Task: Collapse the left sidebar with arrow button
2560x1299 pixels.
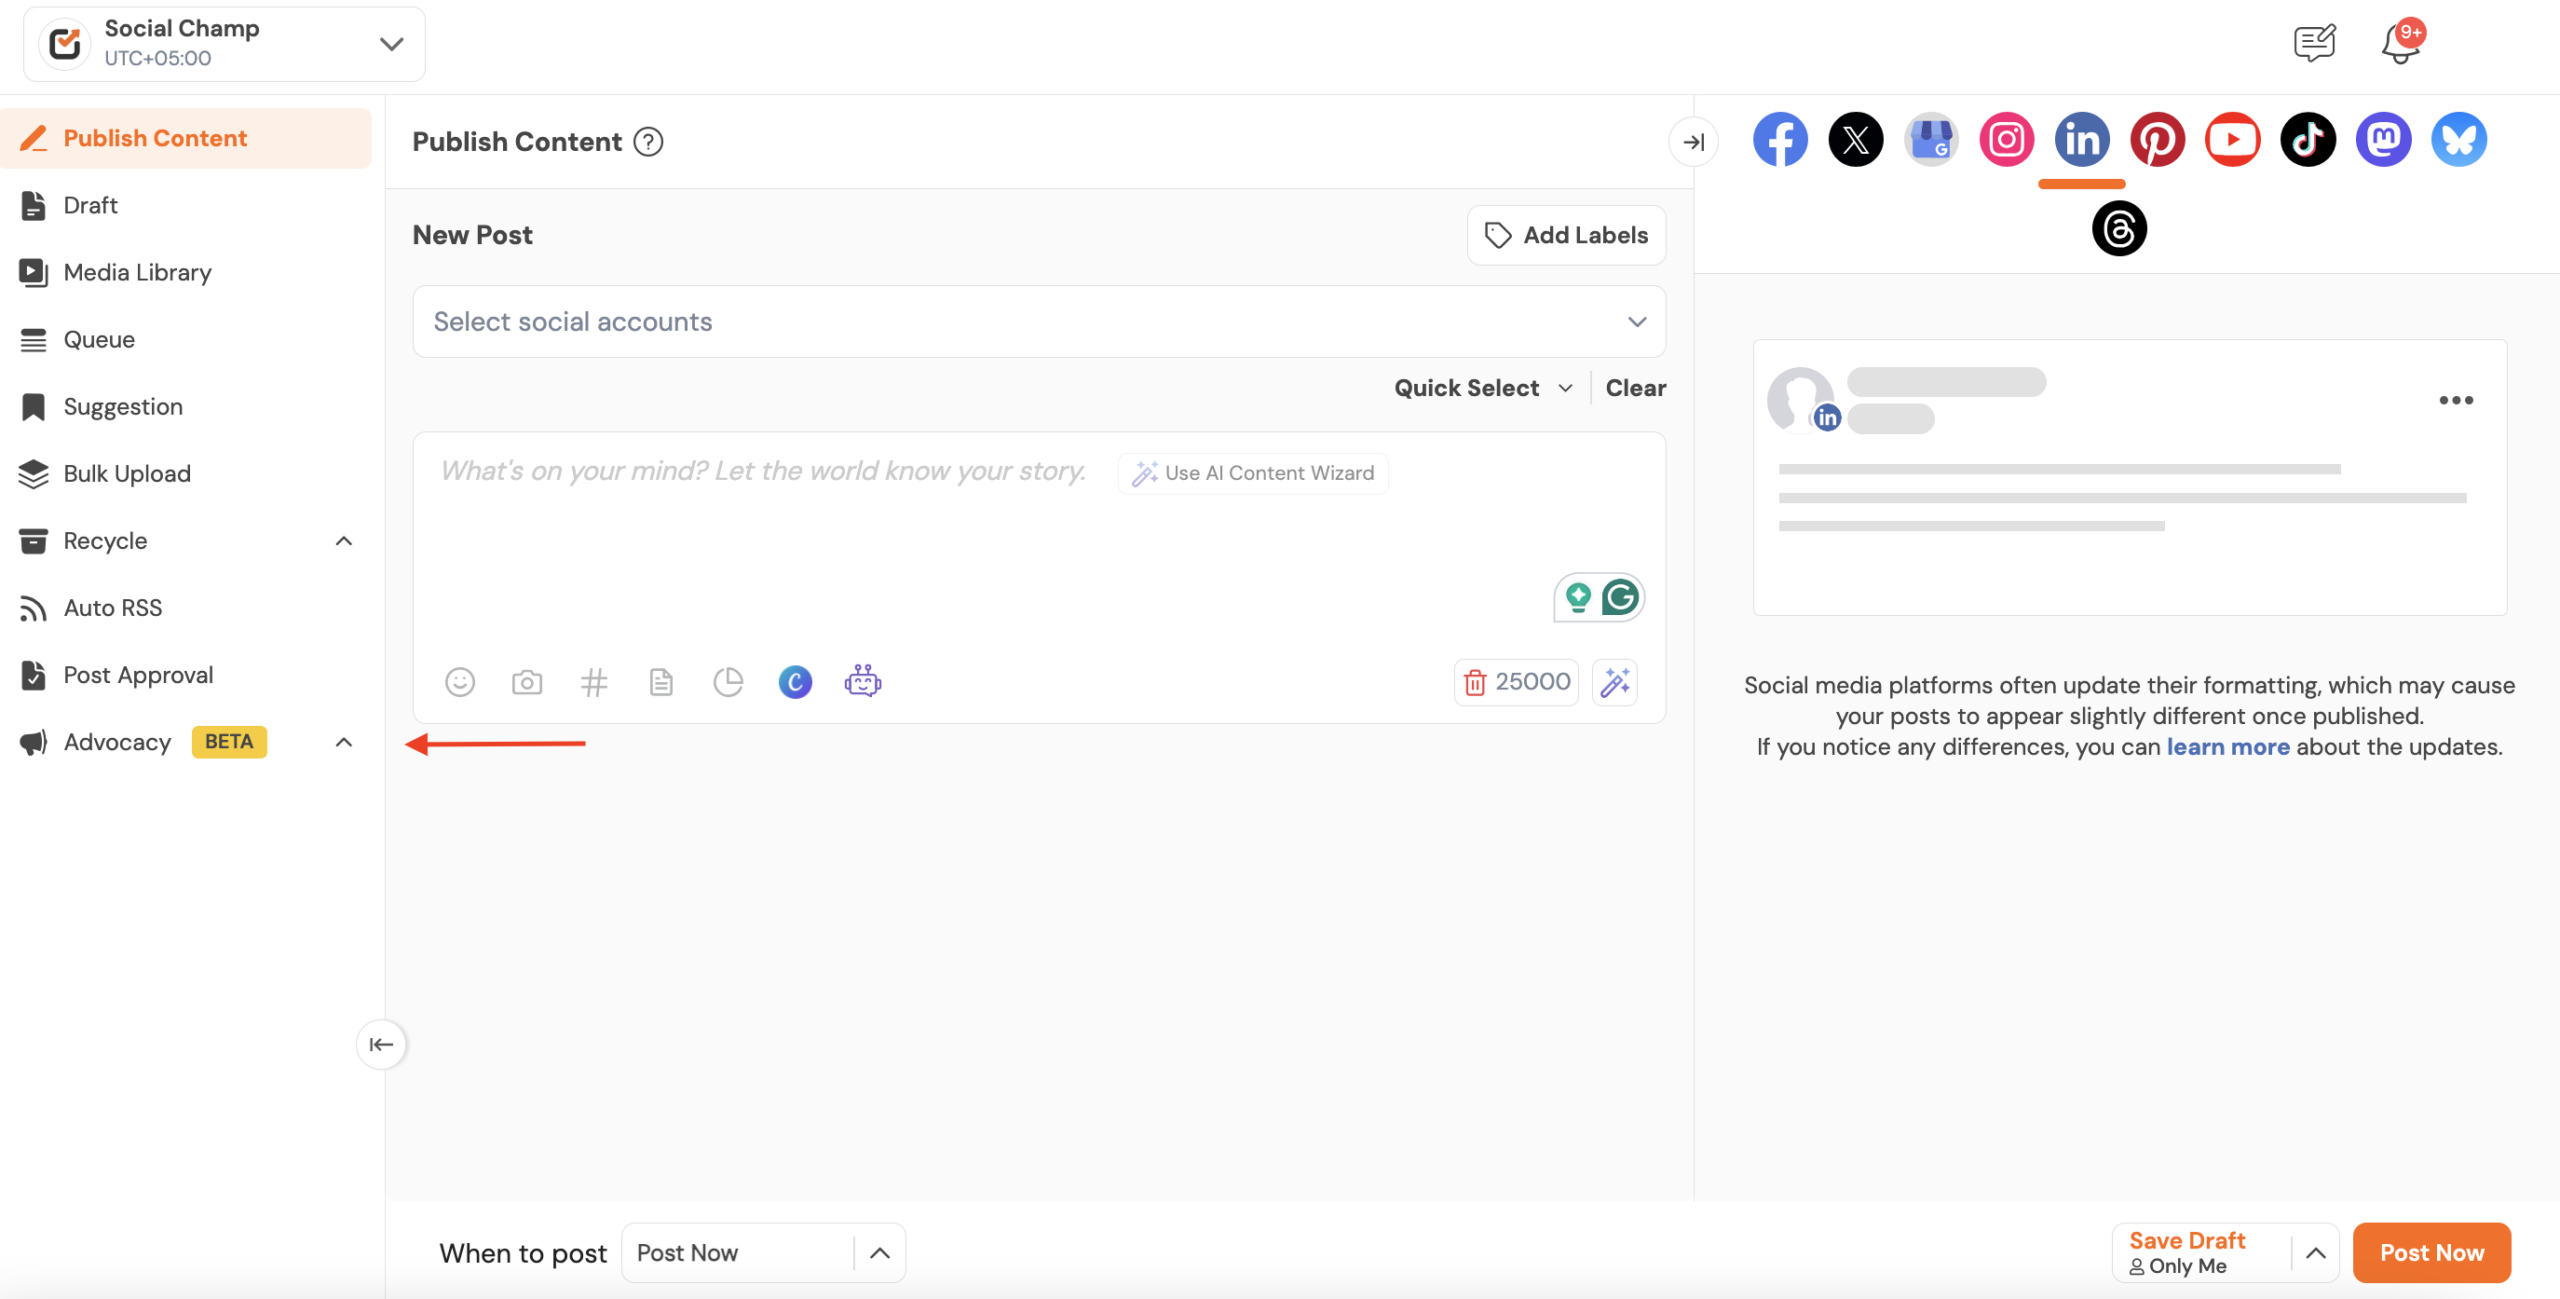Action: pos(381,1044)
